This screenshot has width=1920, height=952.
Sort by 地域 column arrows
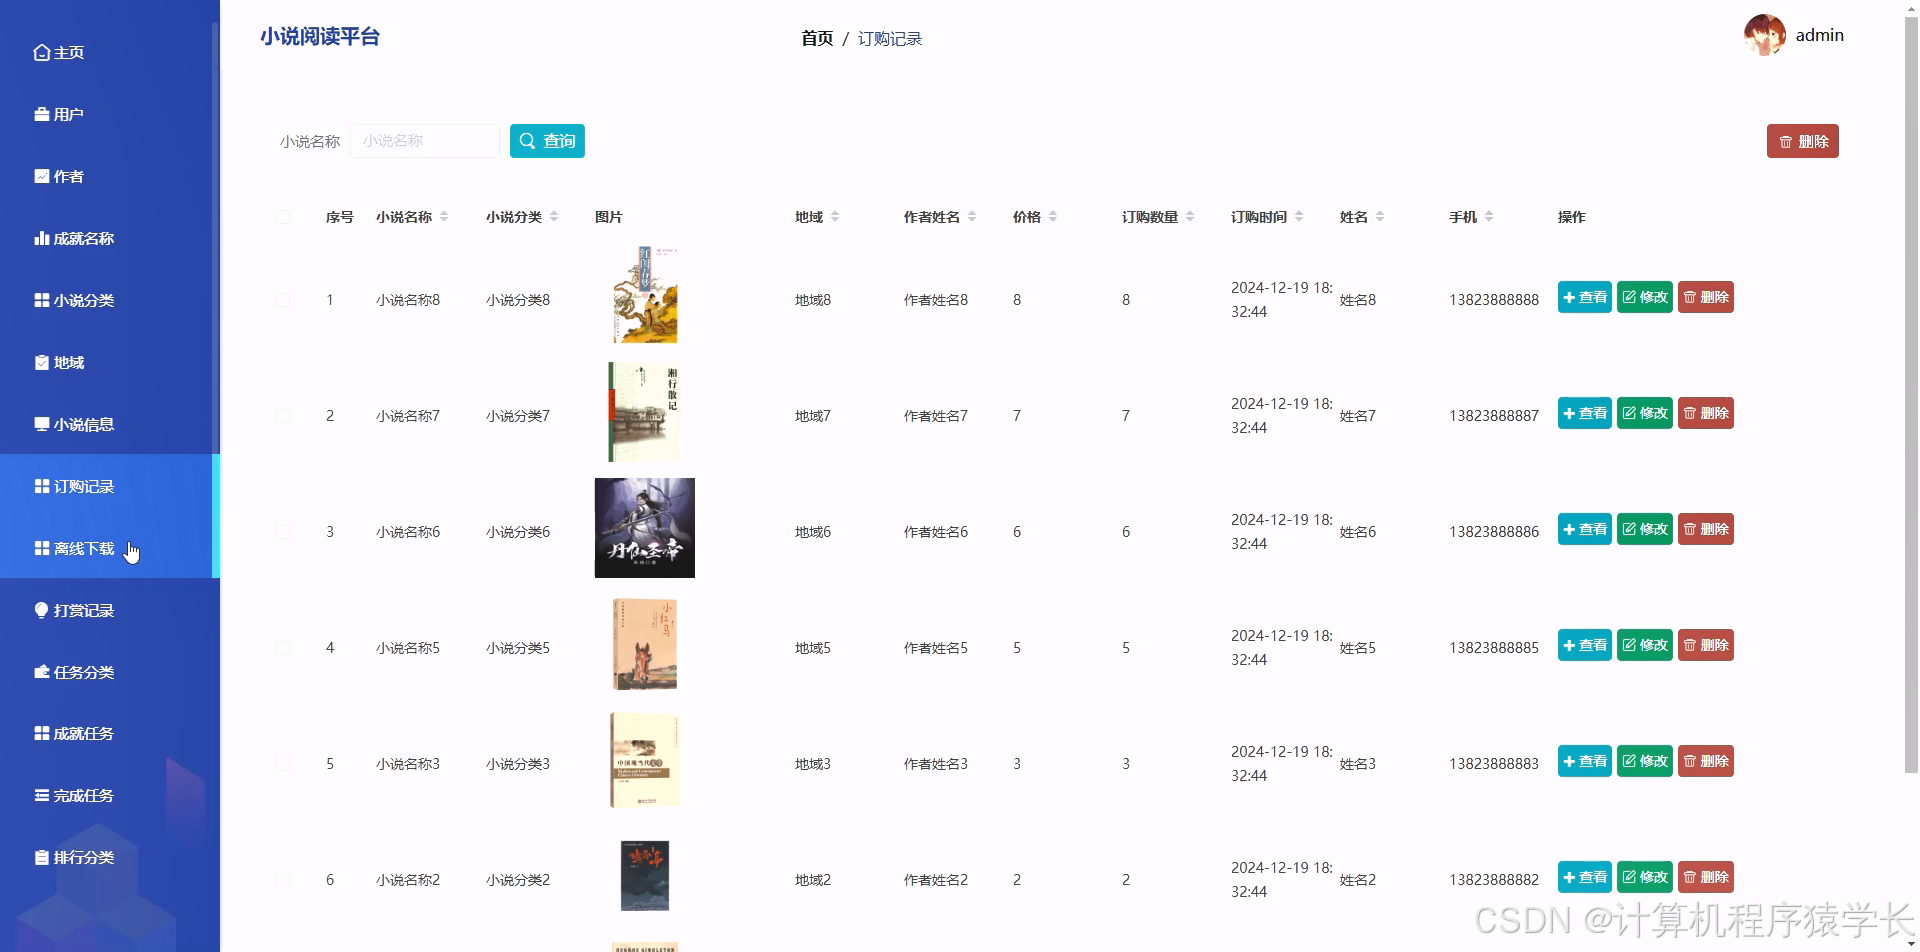(x=835, y=217)
